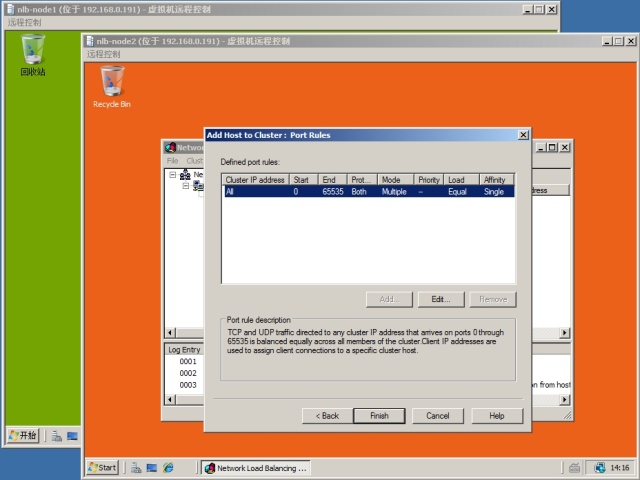Viewport: 640px width, 480px height.
Task: Open the File menu in NLB Manager
Action: pos(172,161)
